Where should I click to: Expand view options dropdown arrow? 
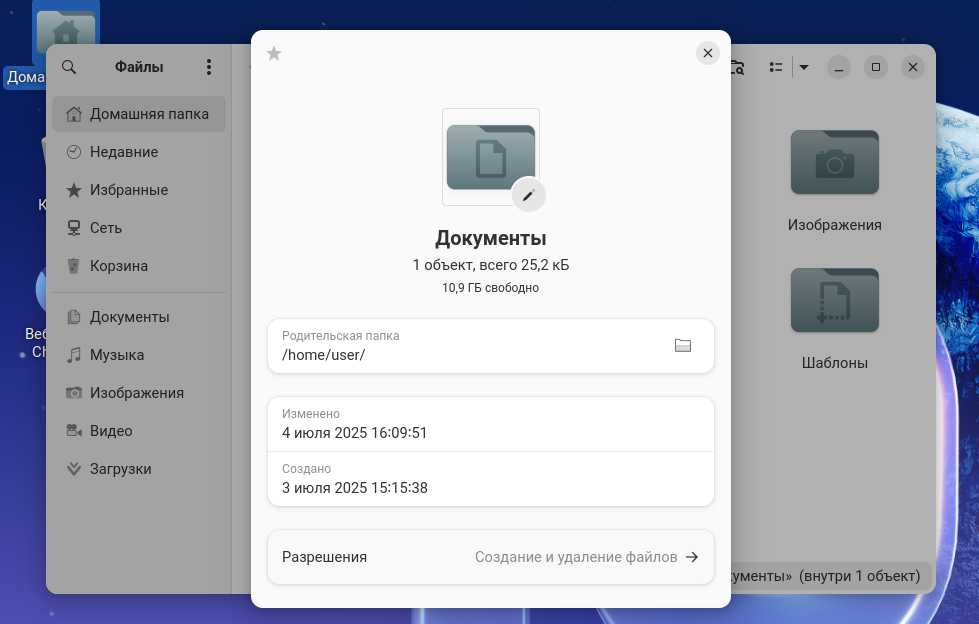[803, 67]
